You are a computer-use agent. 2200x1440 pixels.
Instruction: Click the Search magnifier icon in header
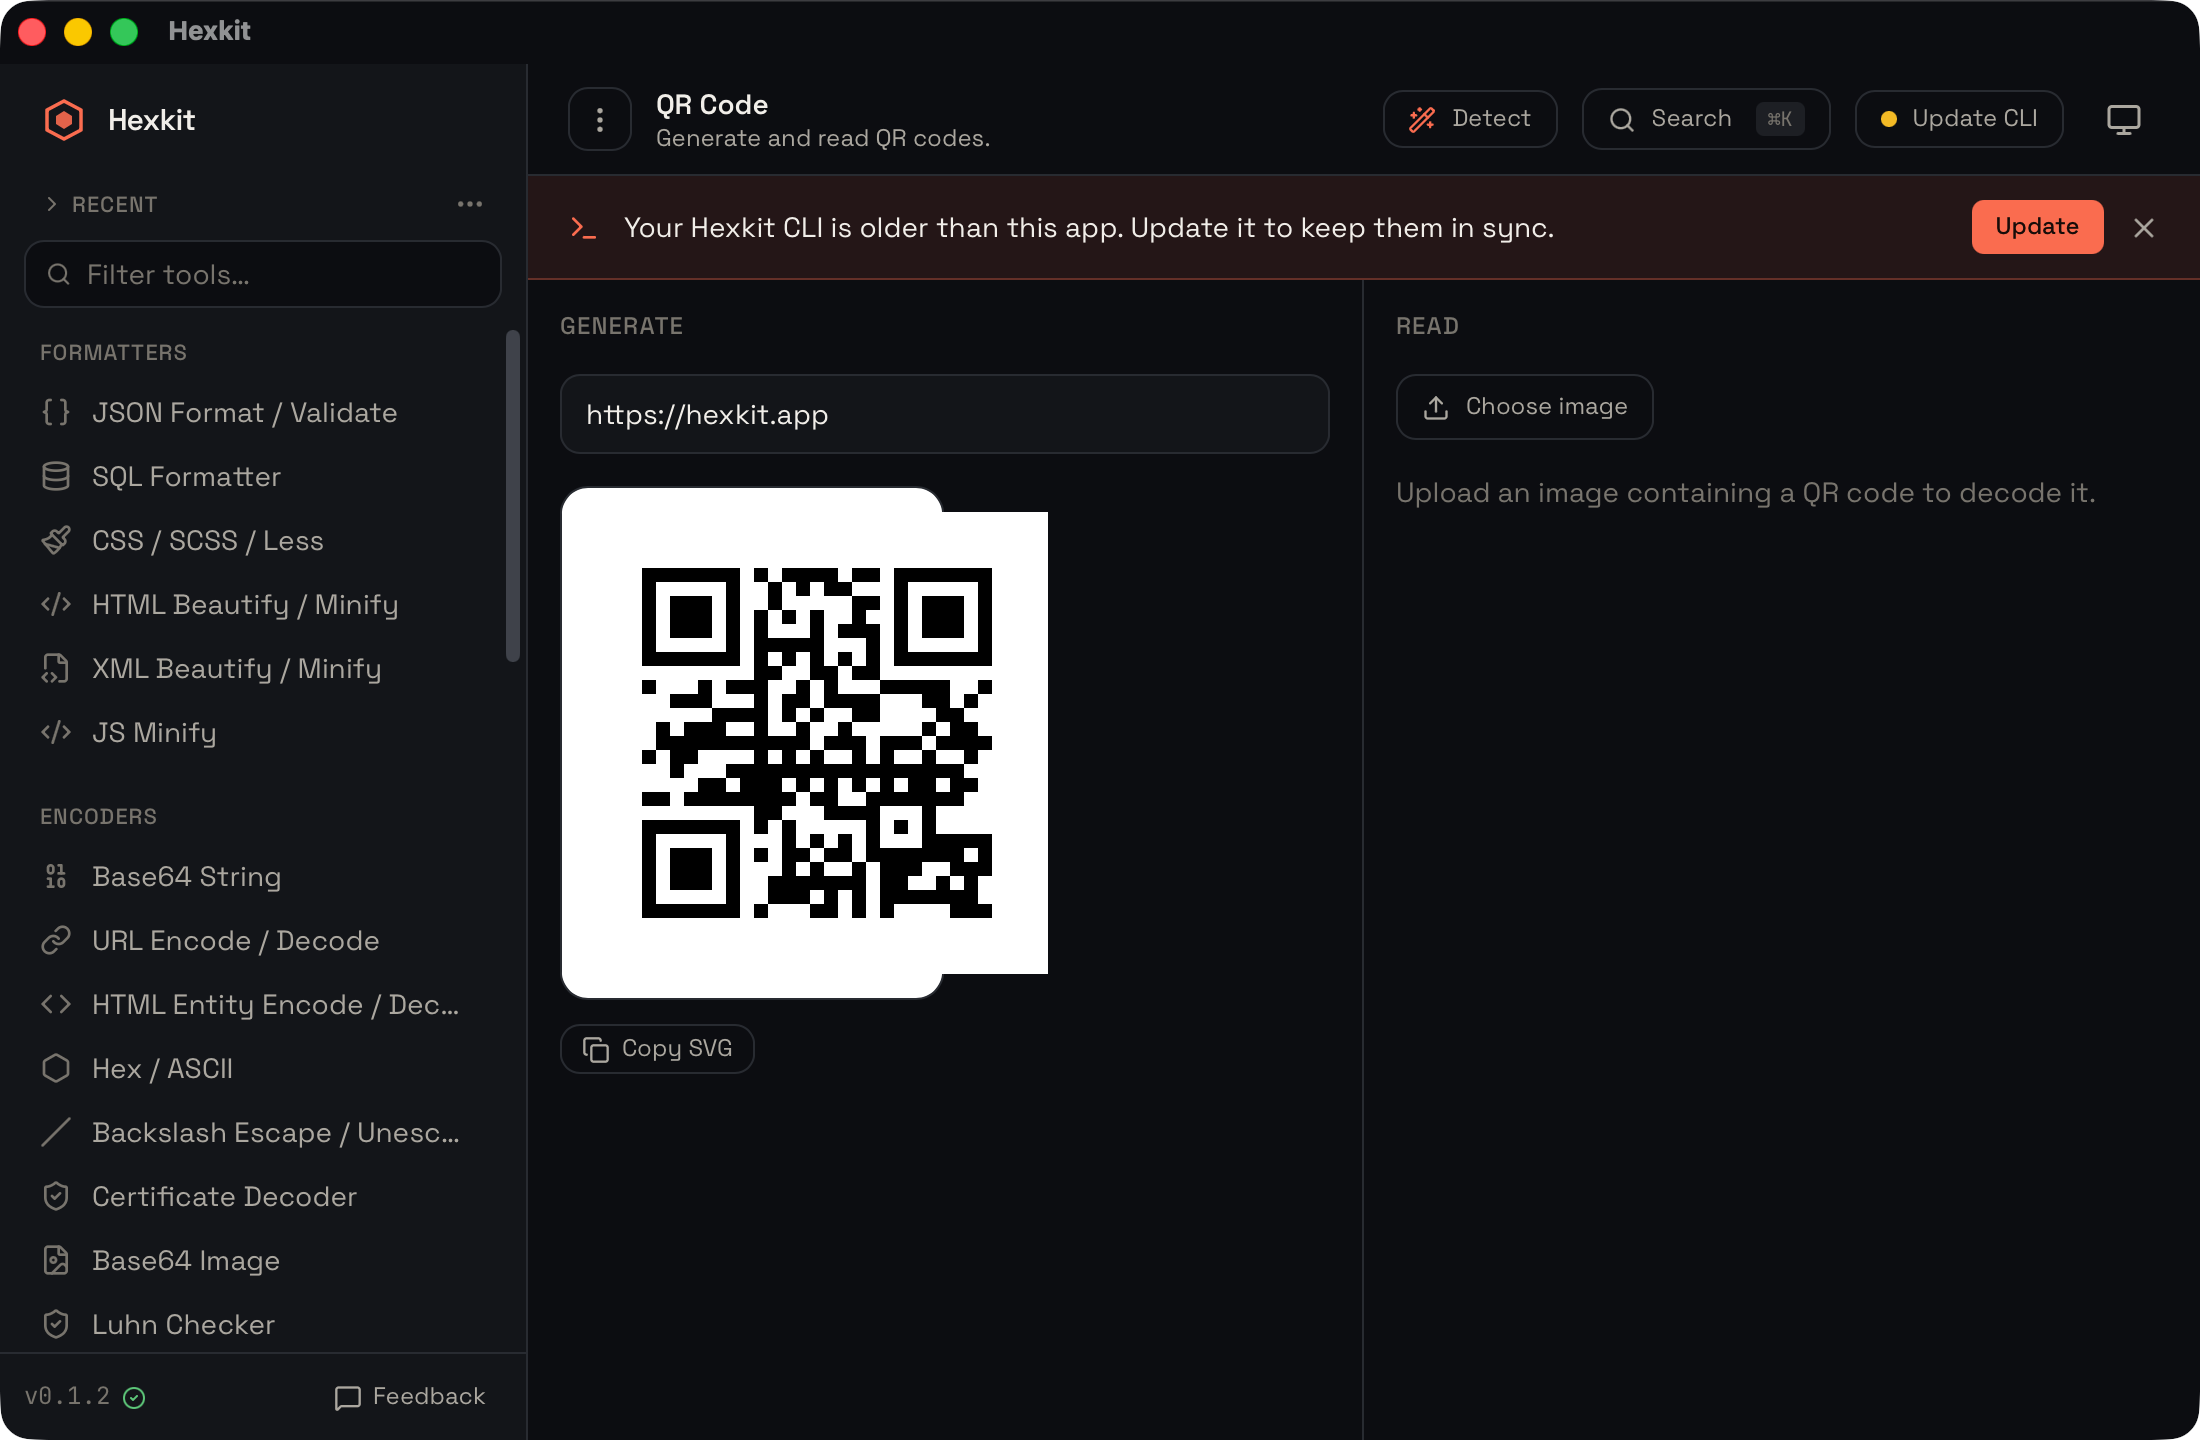pos(1621,120)
